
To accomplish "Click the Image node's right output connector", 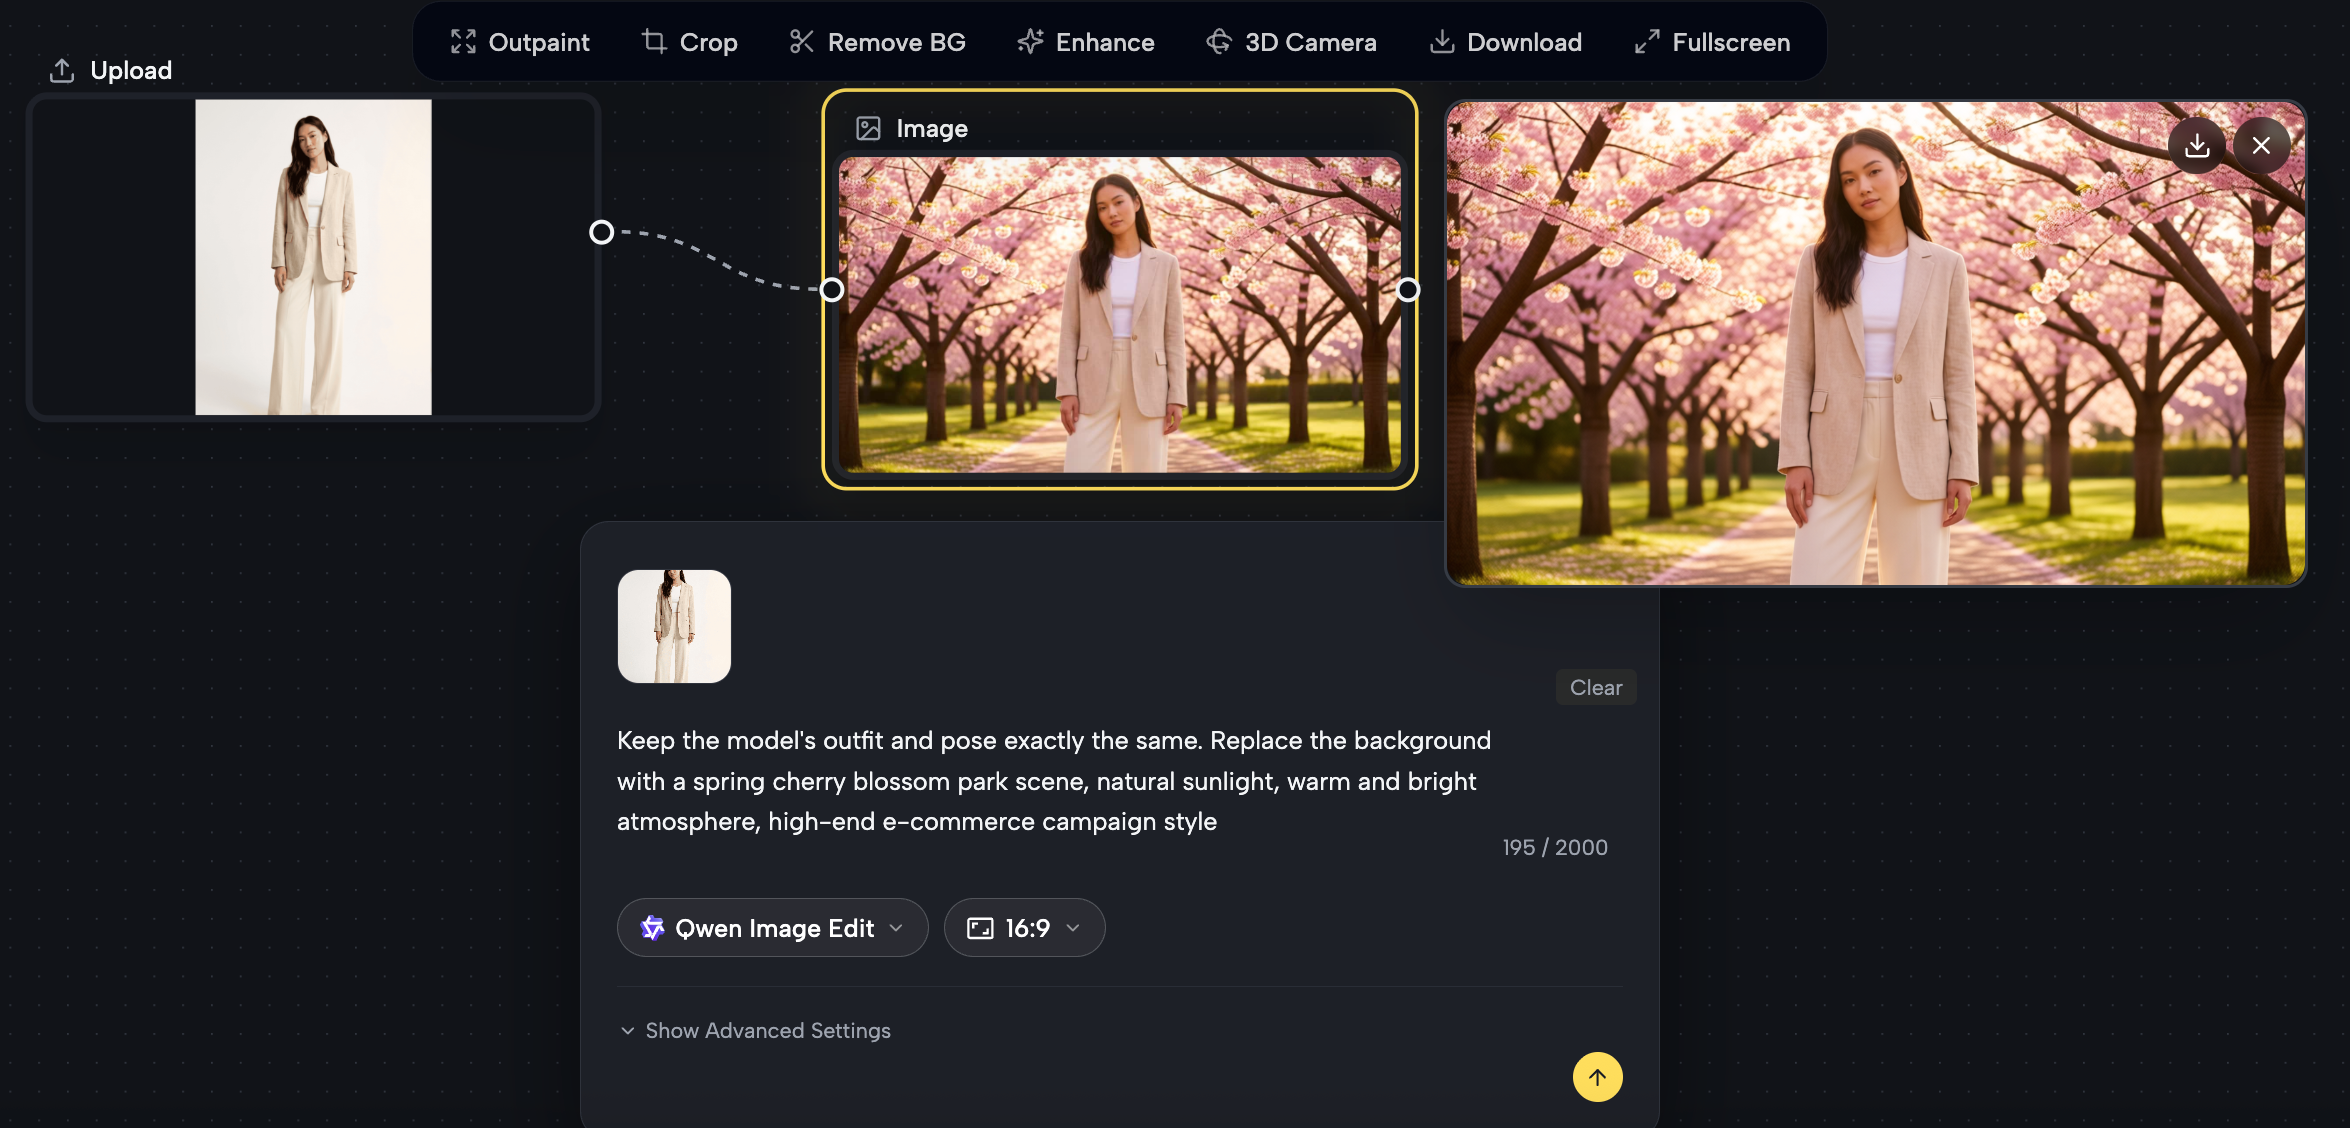I will (x=1408, y=290).
